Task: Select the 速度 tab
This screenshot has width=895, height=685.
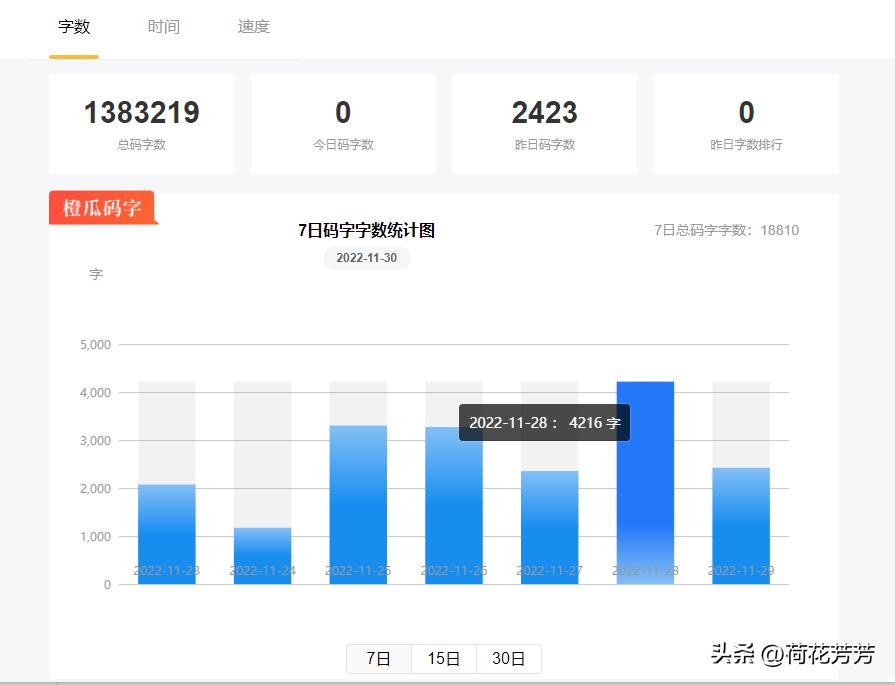Action: [x=254, y=27]
